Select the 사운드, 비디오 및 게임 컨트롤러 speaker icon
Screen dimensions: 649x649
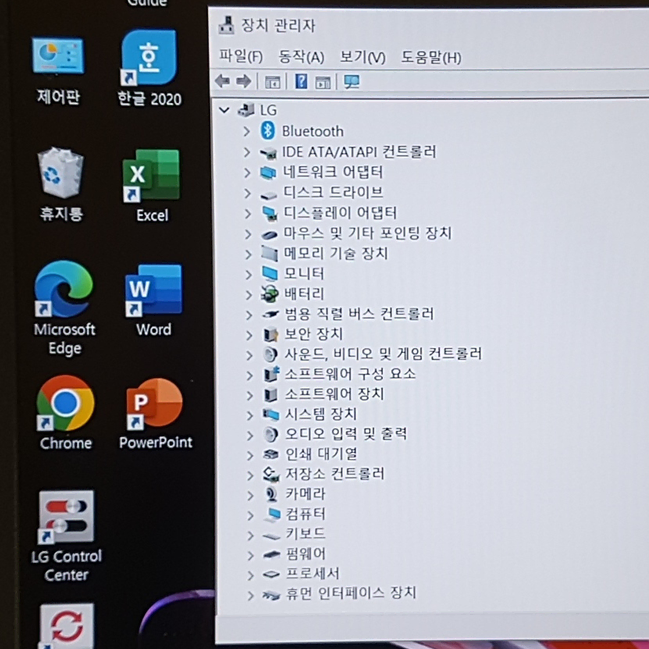(270, 354)
